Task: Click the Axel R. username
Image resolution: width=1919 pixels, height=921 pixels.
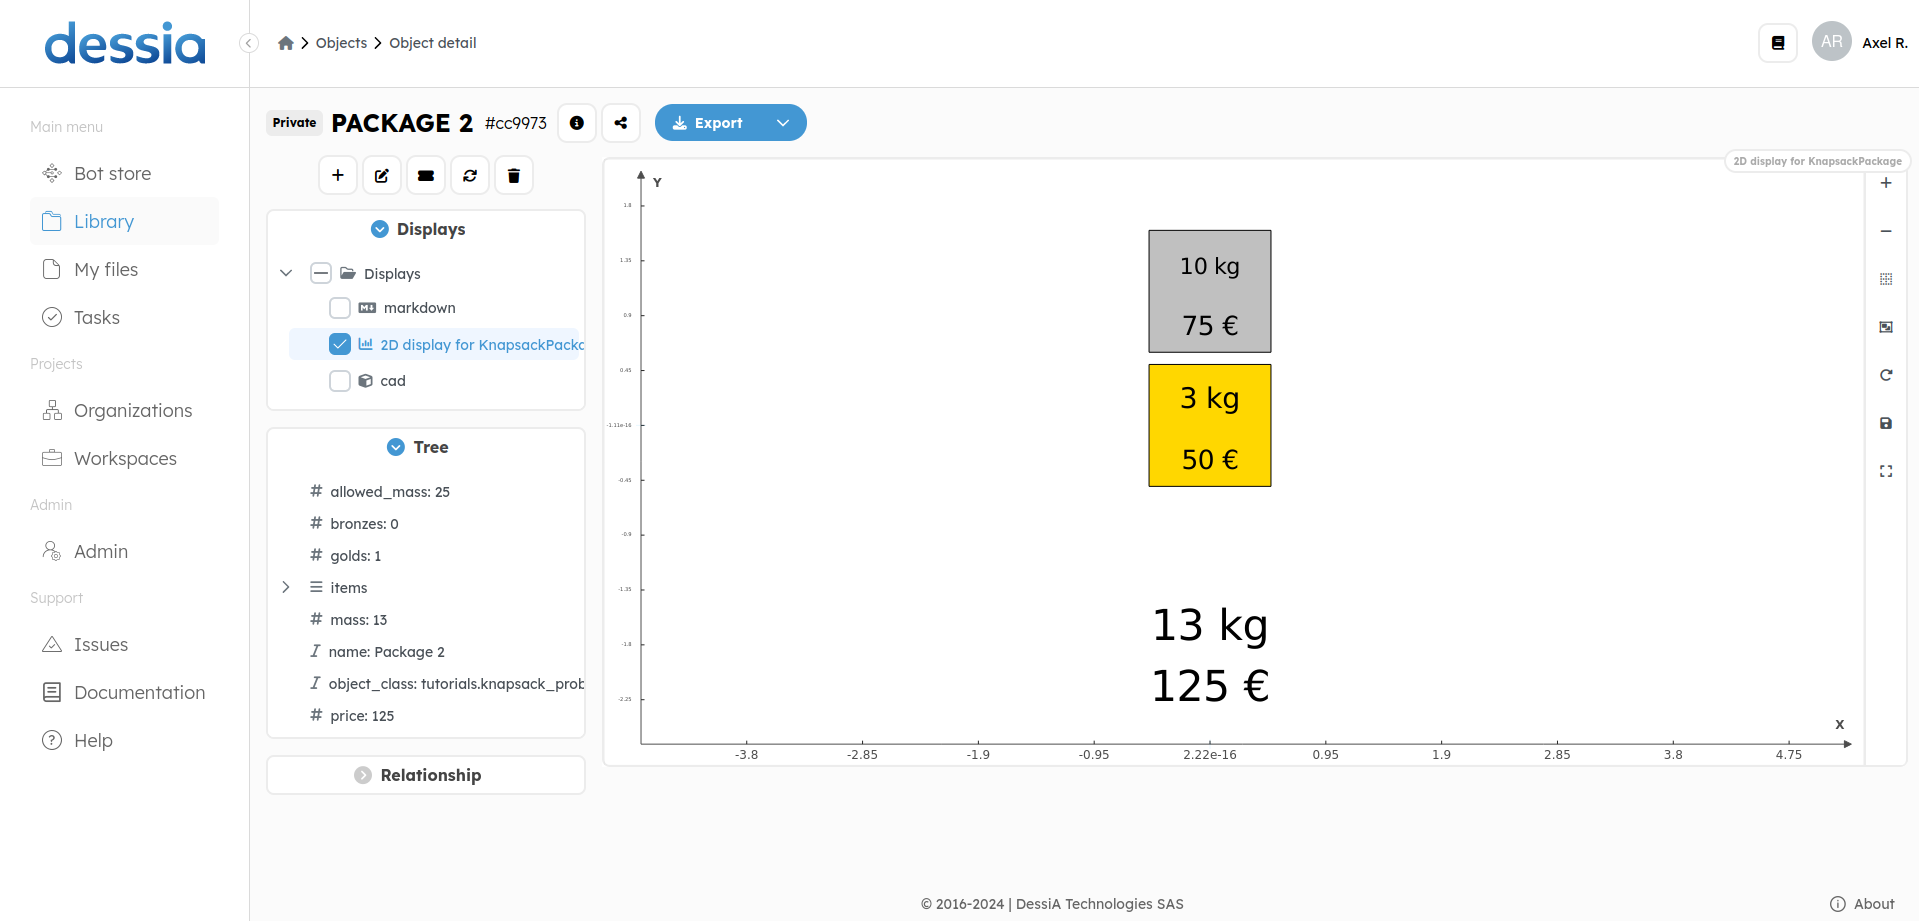Action: 1885,43
